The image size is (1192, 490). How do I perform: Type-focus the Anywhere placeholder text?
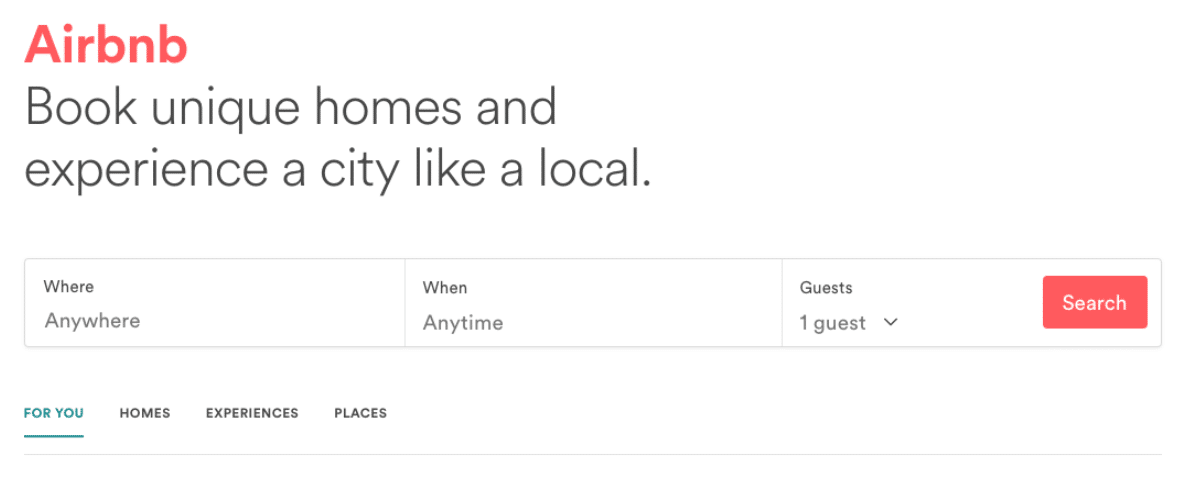(x=92, y=321)
